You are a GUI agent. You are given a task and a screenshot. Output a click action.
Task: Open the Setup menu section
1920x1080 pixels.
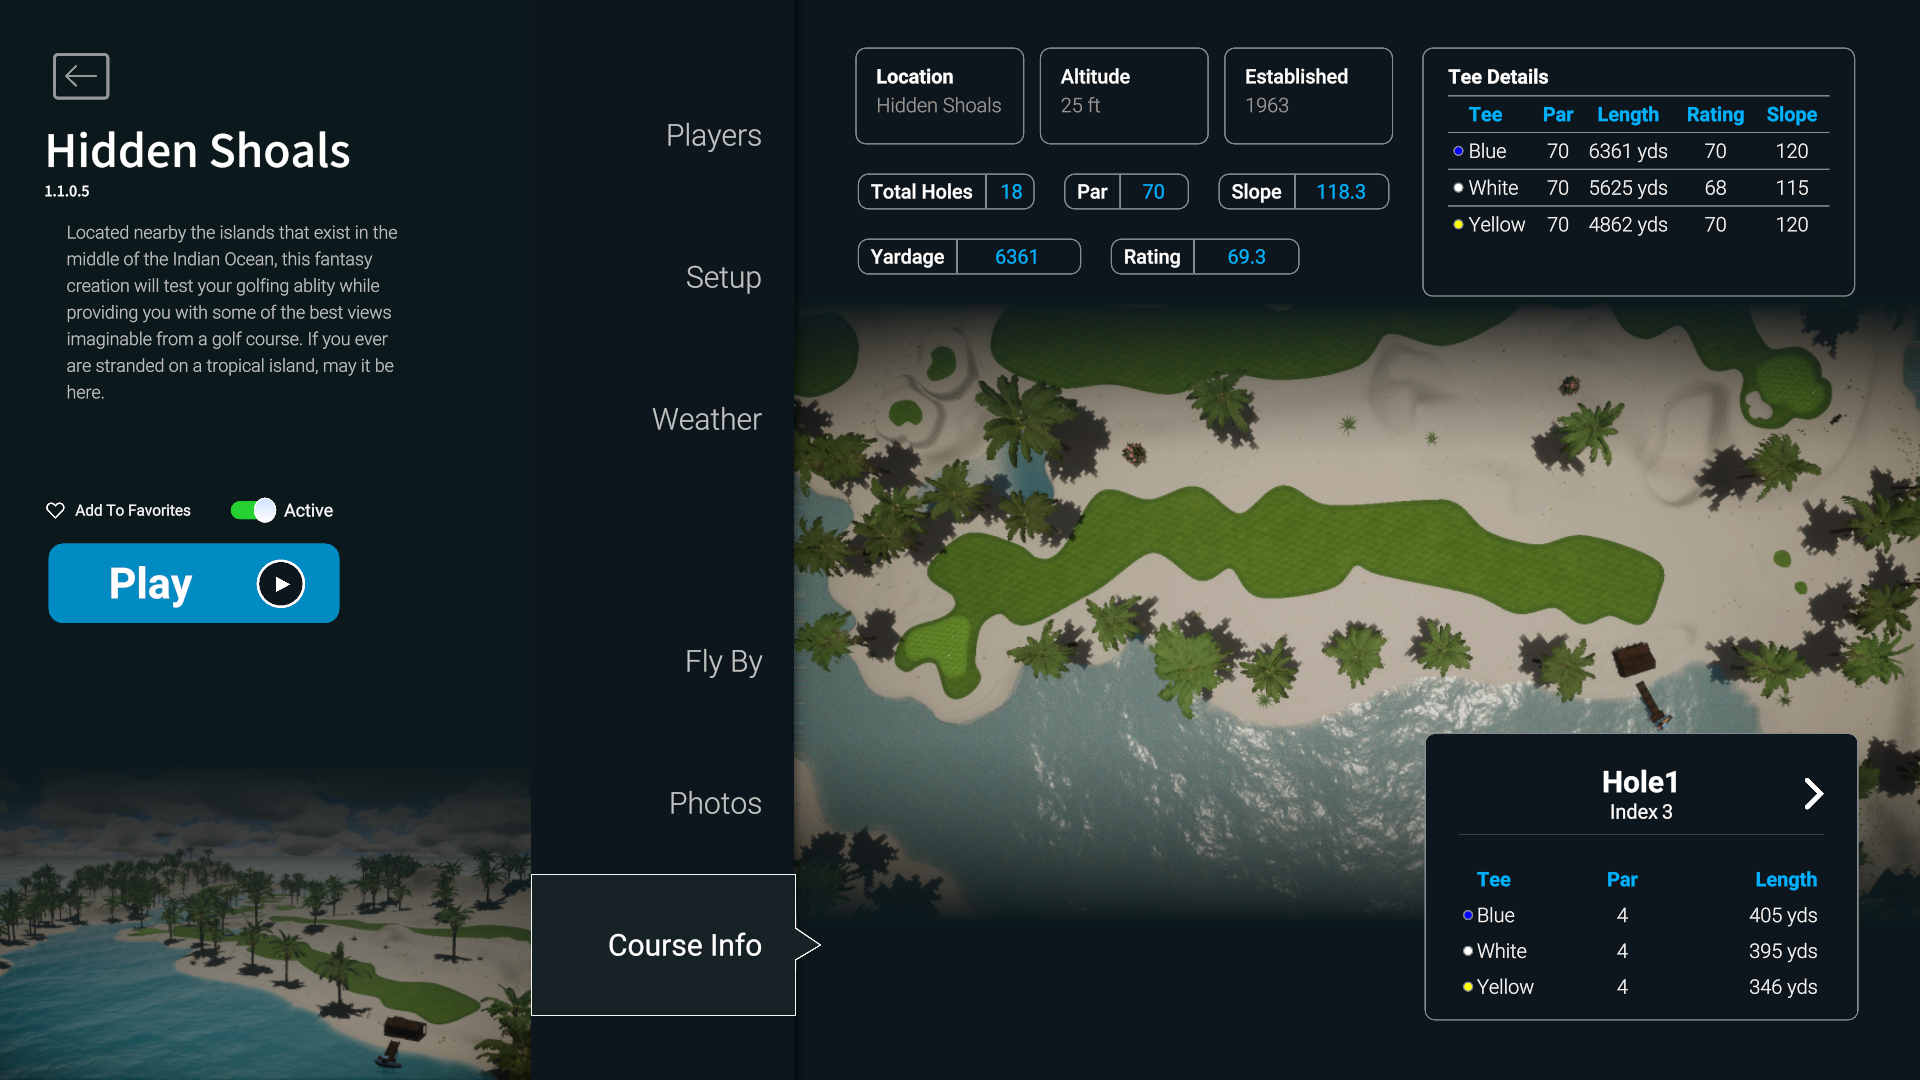point(723,277)
